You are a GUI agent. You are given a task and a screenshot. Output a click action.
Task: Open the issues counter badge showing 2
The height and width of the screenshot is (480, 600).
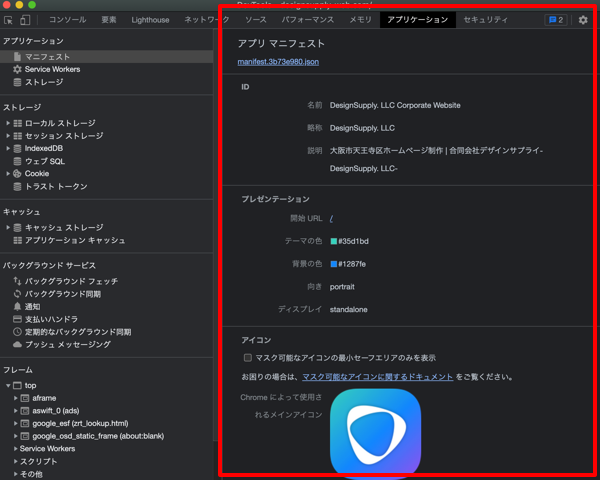pyautogui.click(x=556, y=20)
